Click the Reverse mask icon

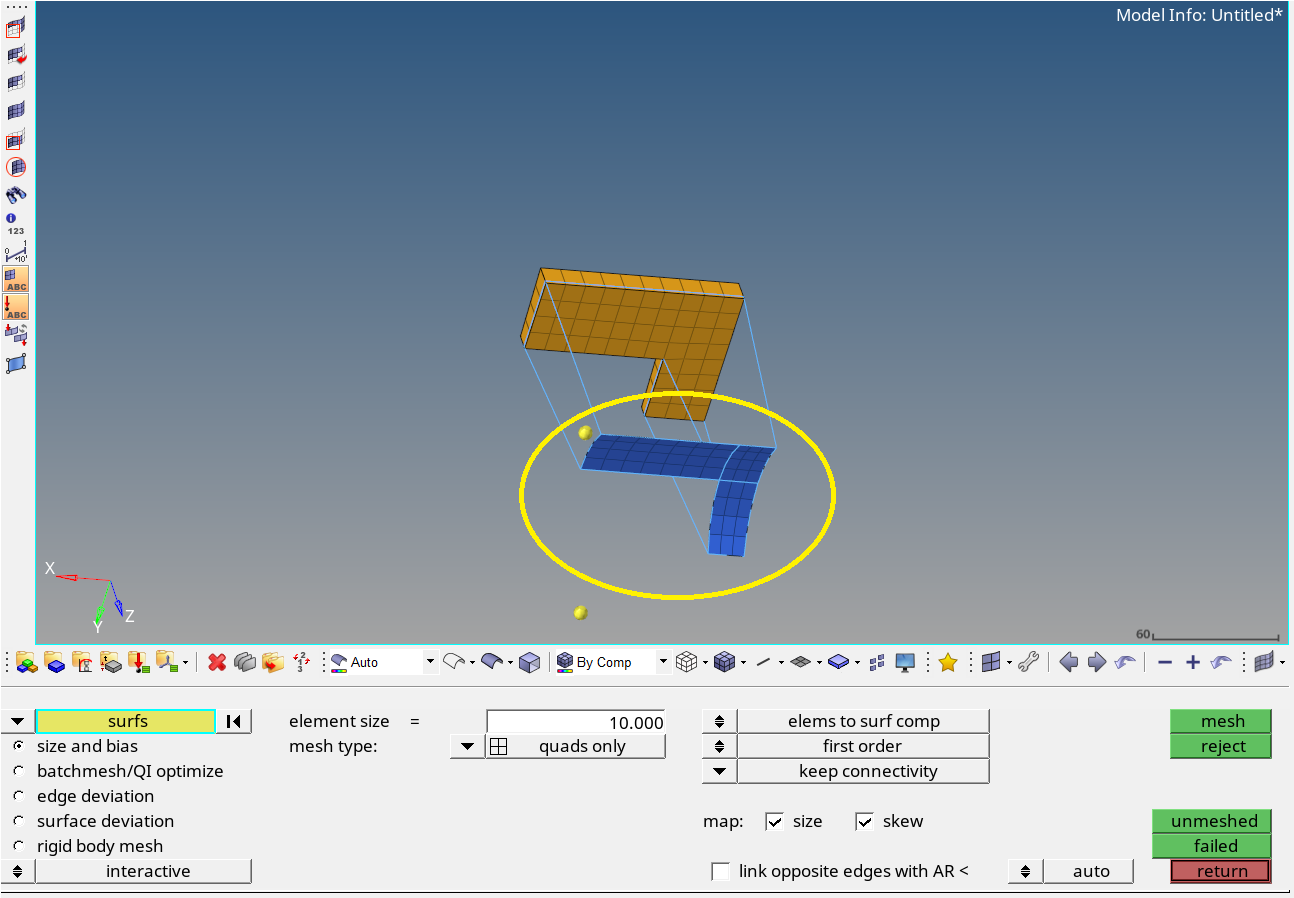[16, 56]
